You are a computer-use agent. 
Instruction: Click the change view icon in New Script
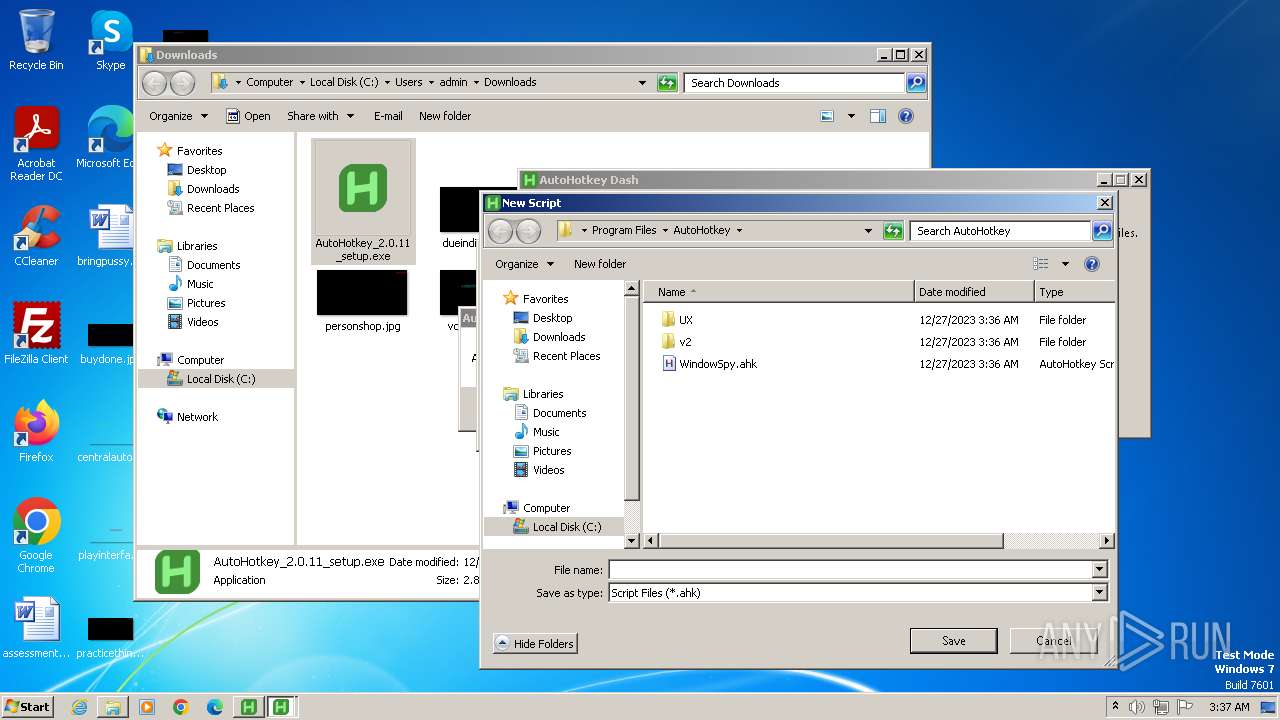(x=1041, y=264)
